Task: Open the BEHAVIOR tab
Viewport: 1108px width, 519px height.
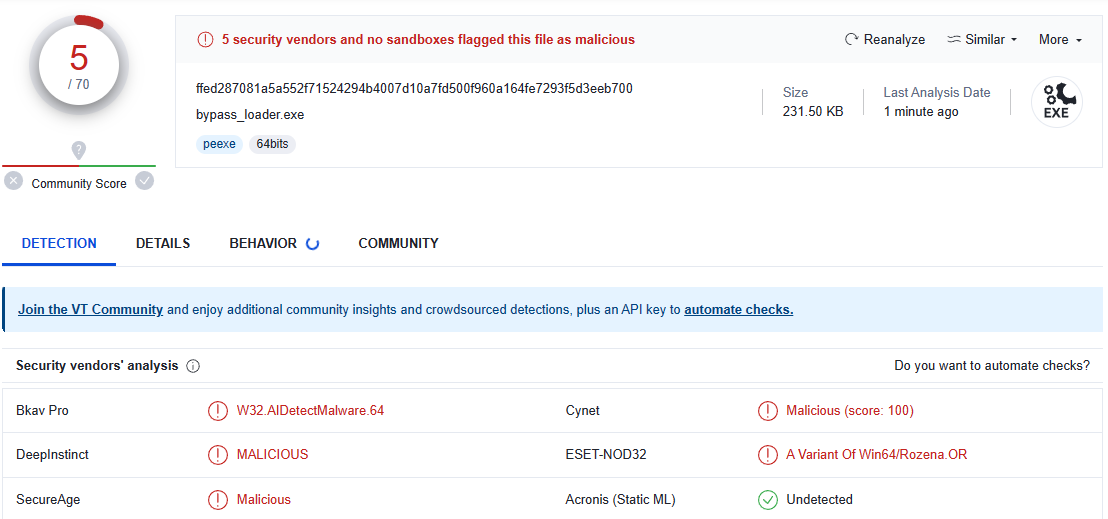Action: point(263,243)
